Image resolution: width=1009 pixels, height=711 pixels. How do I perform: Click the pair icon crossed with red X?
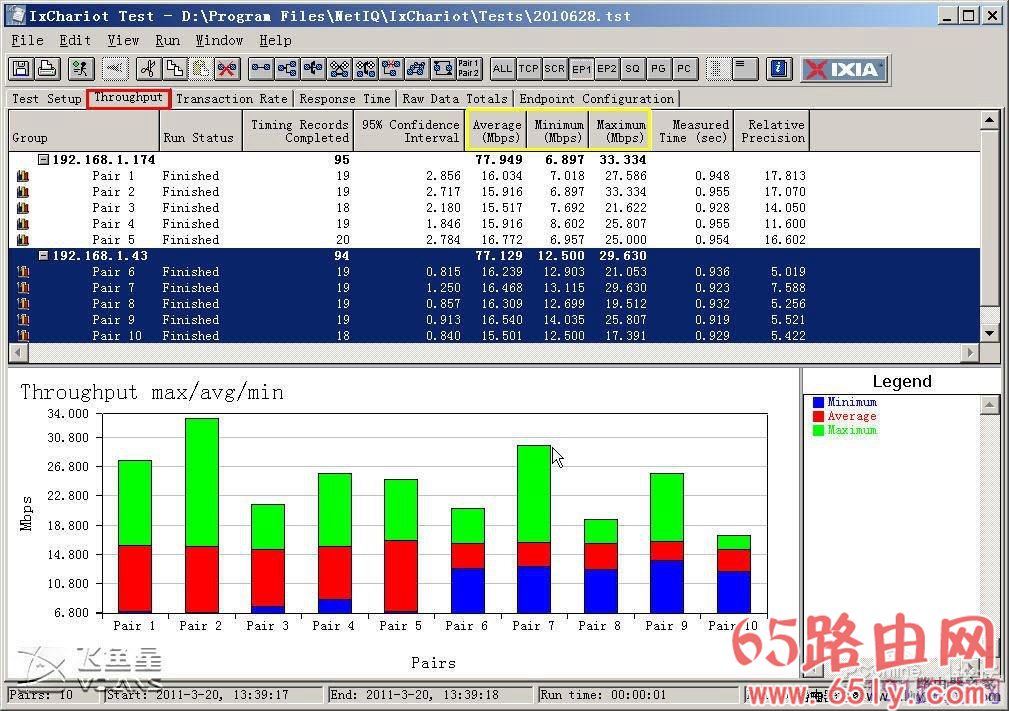391,69
